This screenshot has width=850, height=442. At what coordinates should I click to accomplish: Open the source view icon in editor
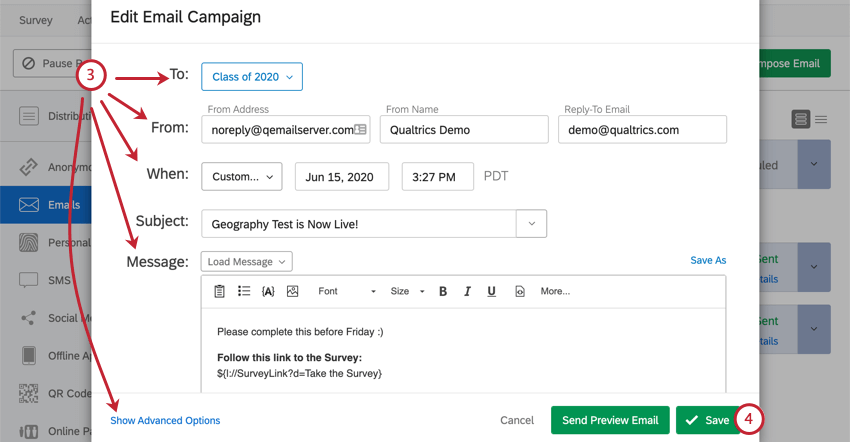[519, 291]
